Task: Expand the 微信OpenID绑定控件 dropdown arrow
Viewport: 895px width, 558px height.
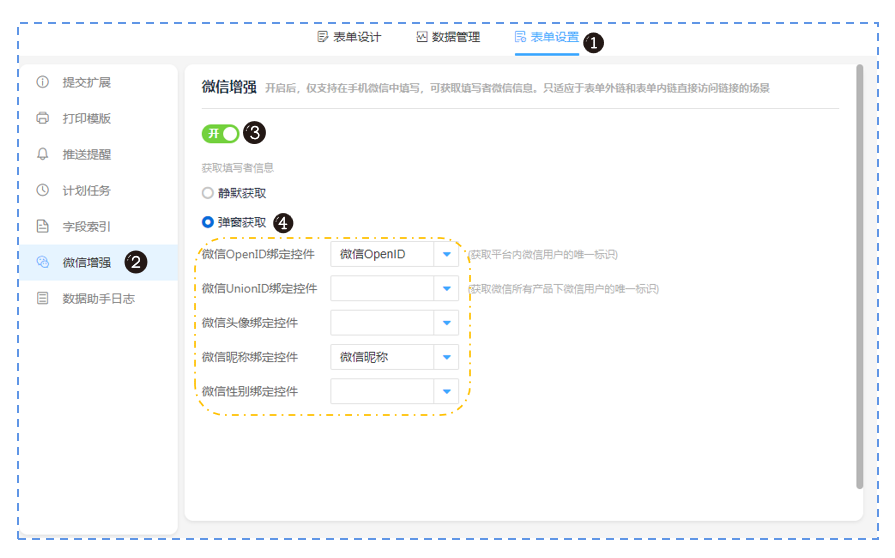Action: [446, 255]
